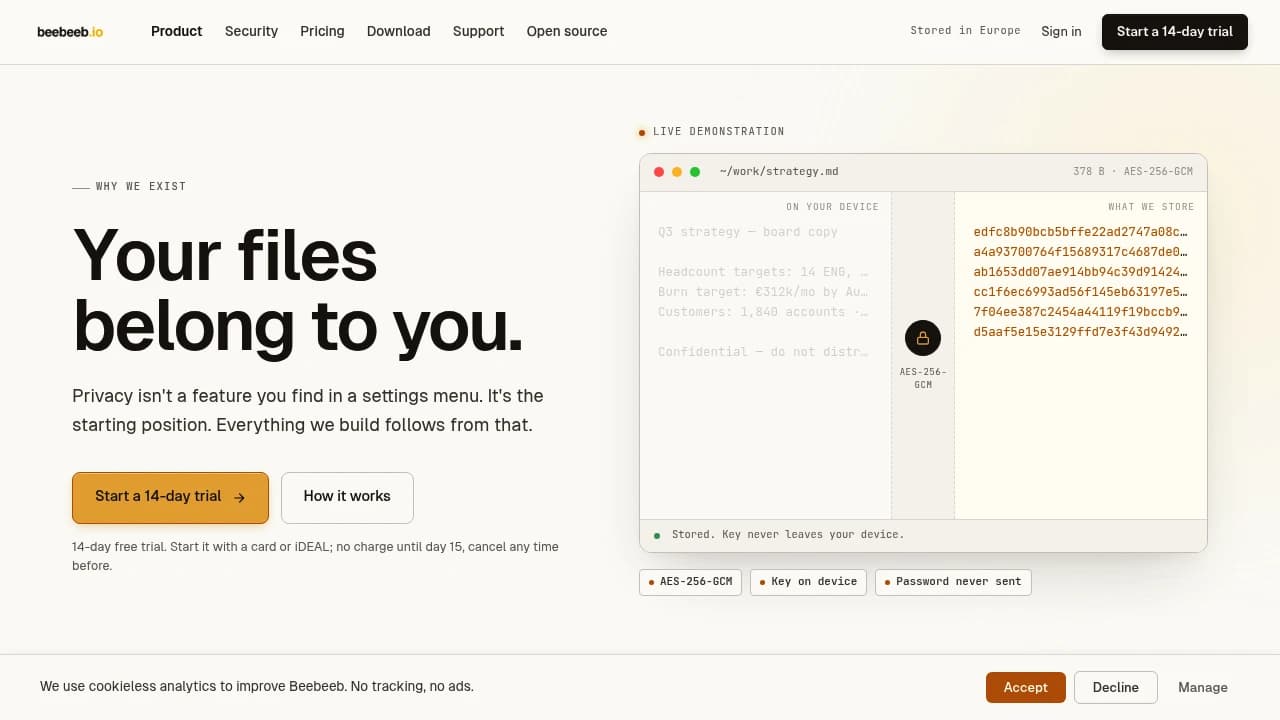Click the header Start a 14-day trial button

[x=1175, y=32]
